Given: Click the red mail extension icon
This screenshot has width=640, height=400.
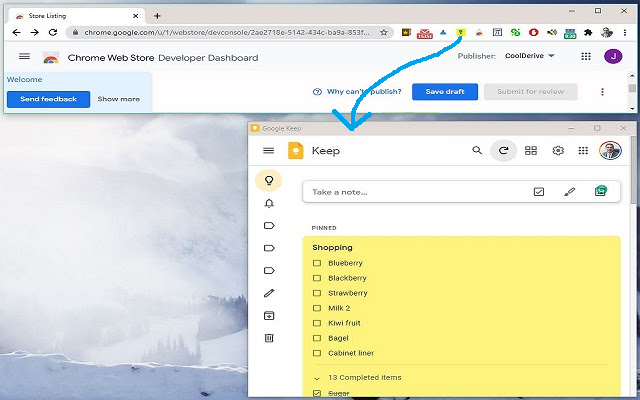Looking at the screenshot, I should tap(424, 33).
